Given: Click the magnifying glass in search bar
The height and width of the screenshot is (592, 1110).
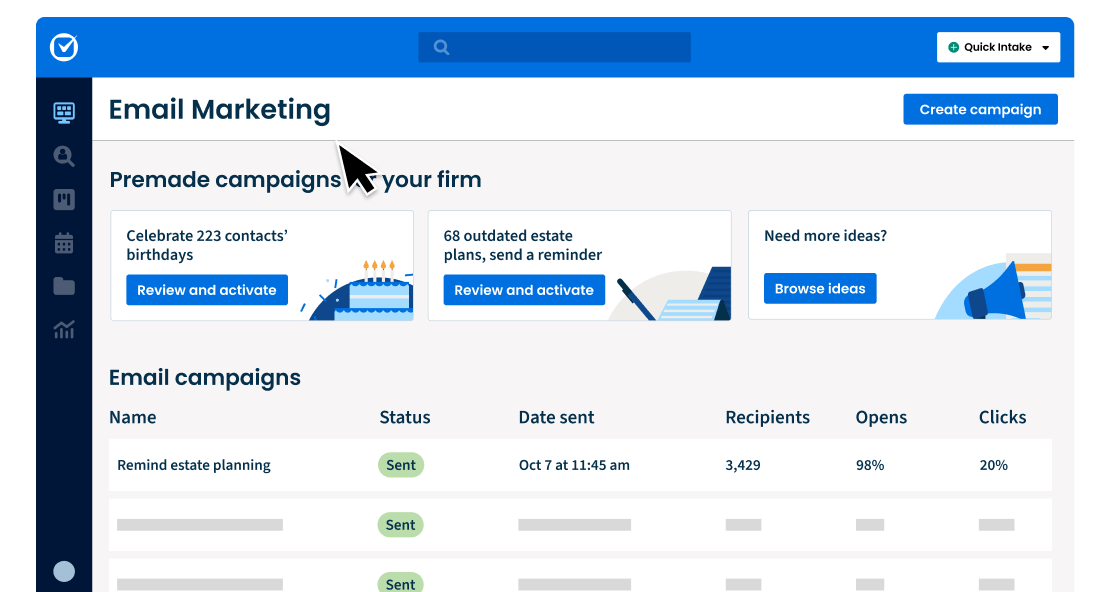Looking at the screenshot, I should click(x=441, y=47).
